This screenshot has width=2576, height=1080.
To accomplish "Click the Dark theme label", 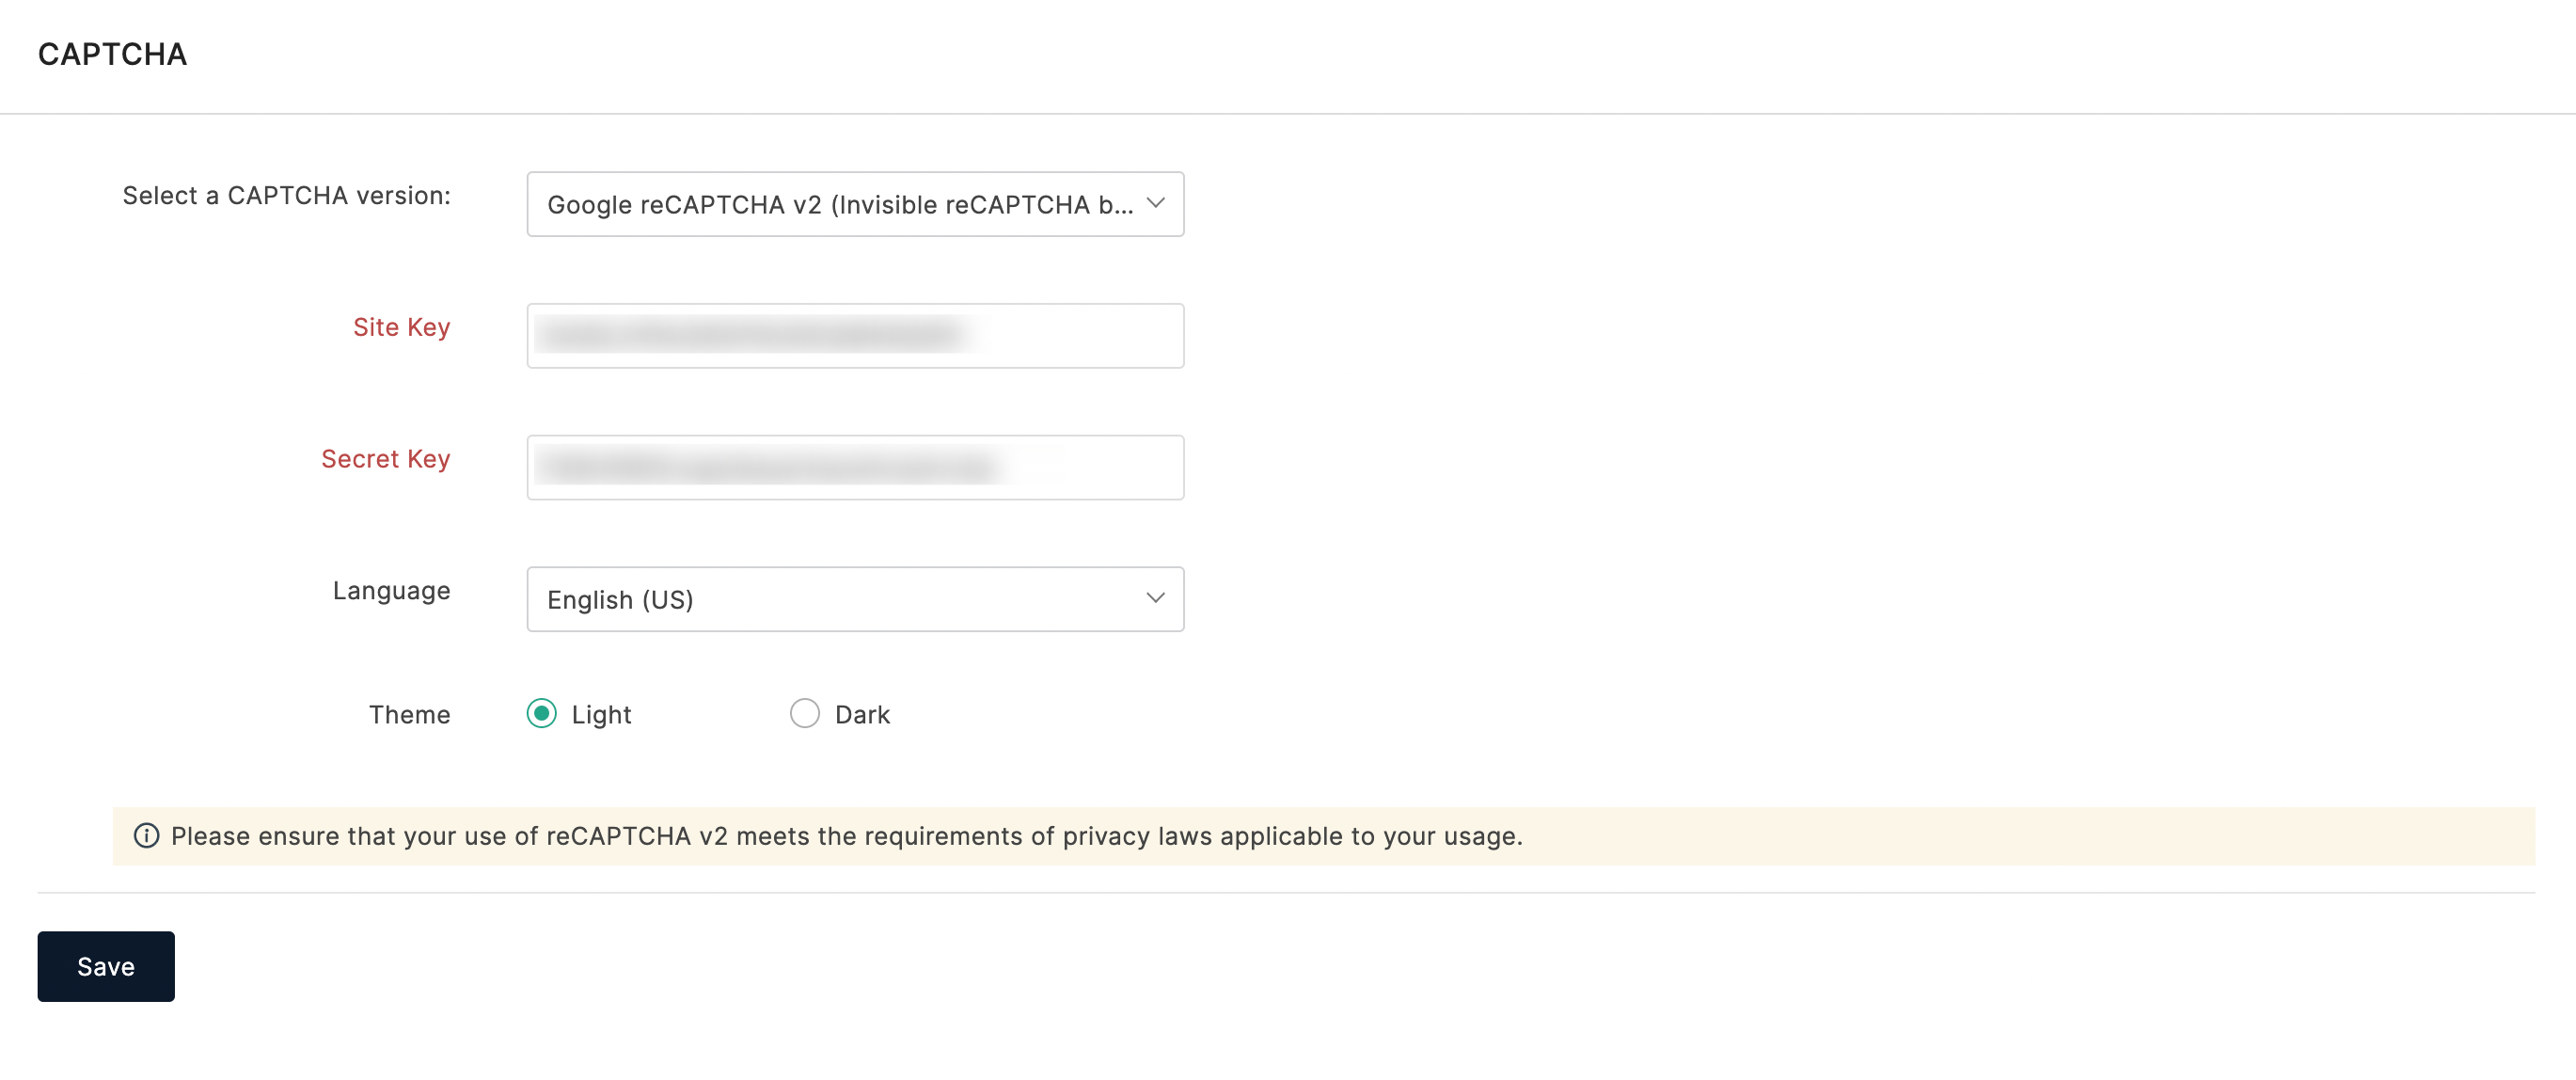I will click(x=862, y=714).
